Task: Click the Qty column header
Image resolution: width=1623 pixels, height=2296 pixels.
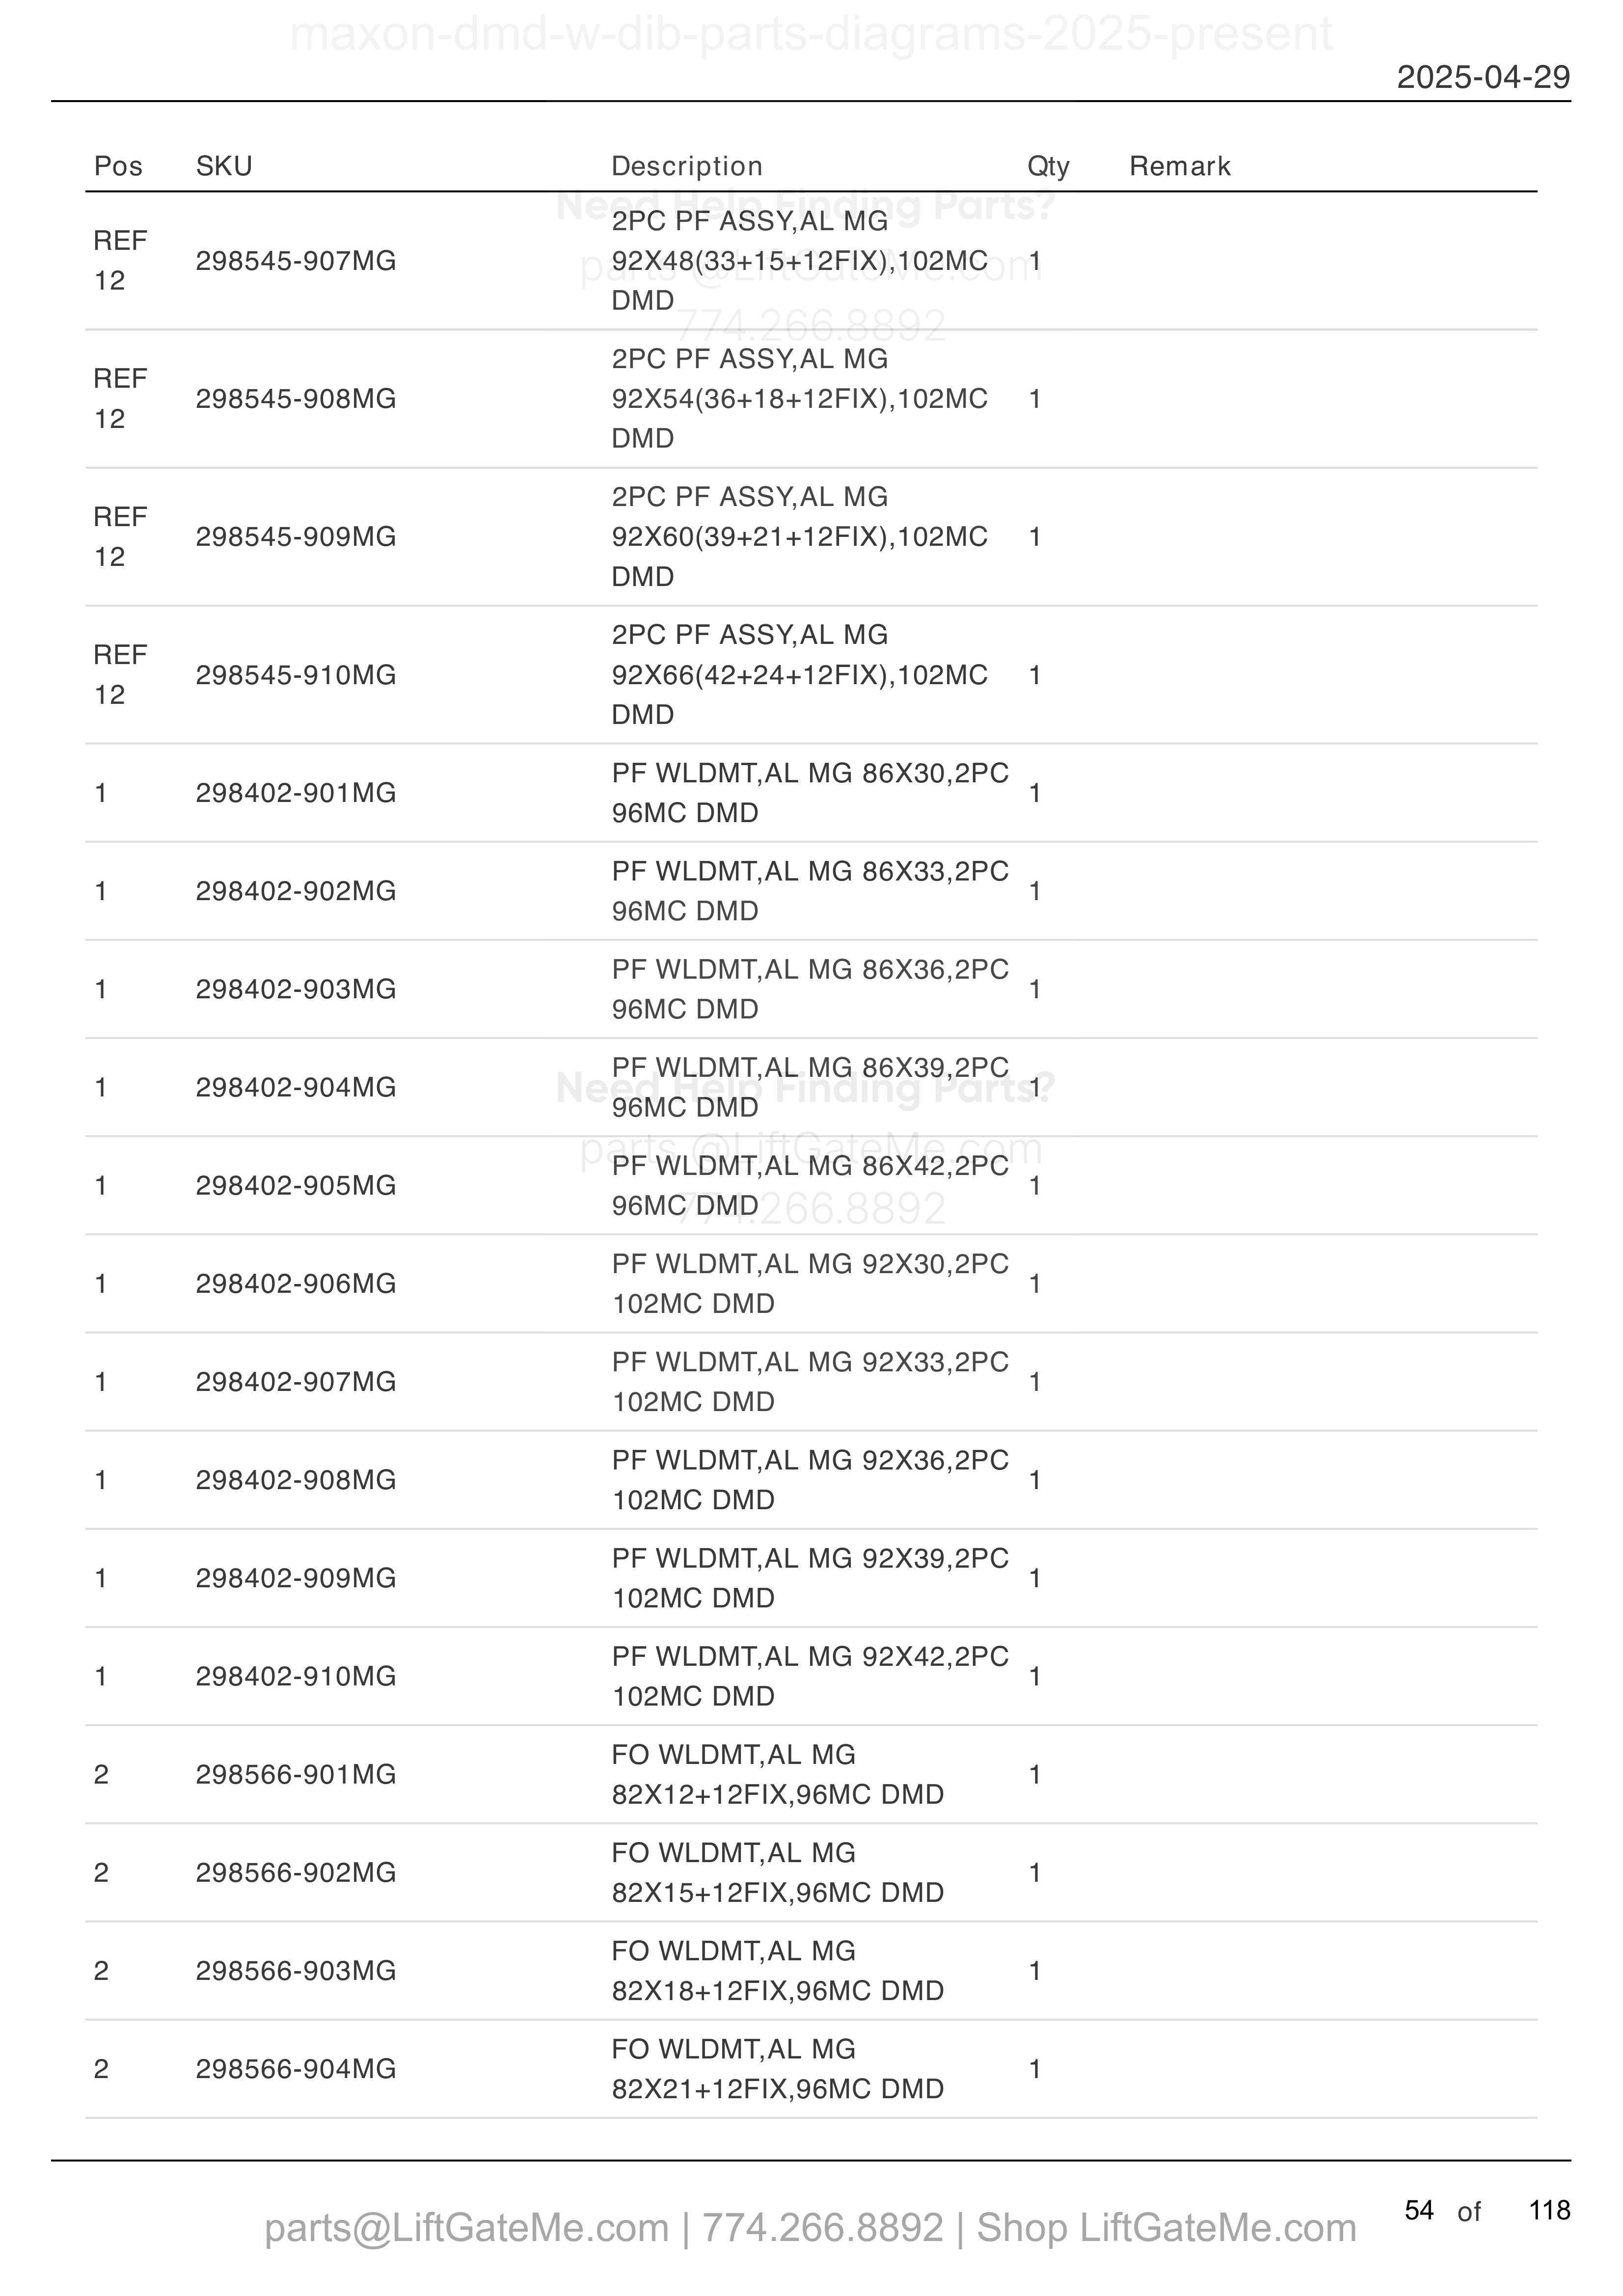Action: pyautogui.click(x=1048, y=166)
